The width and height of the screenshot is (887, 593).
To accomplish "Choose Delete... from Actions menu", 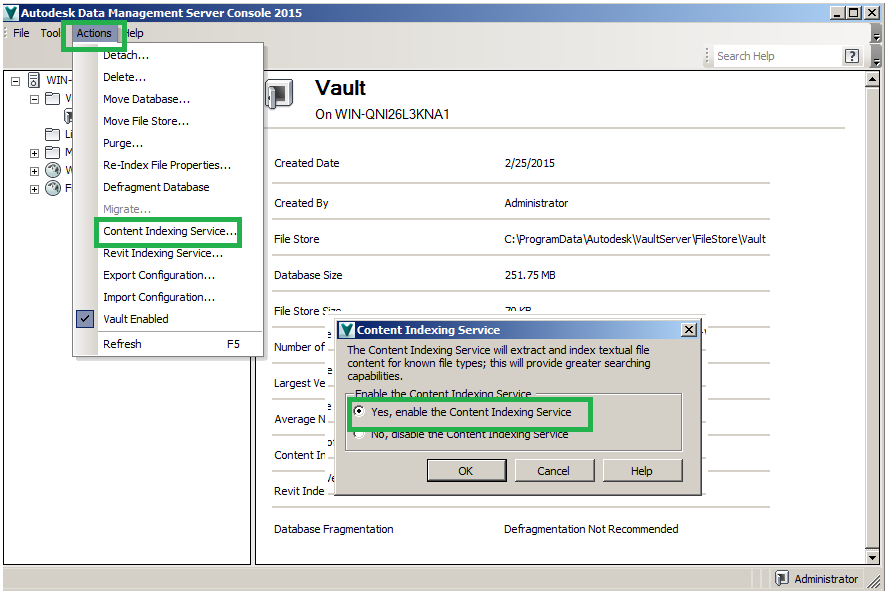I will [124, 77].
